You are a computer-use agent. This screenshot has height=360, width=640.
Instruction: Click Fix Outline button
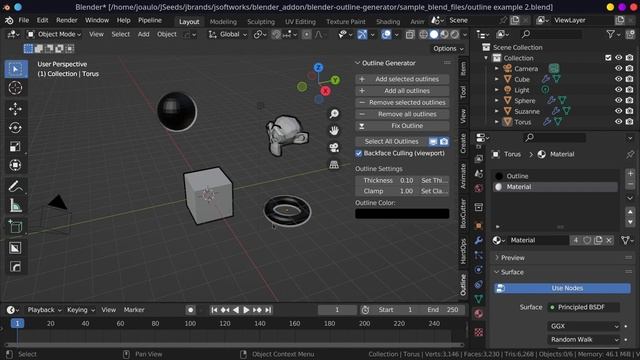coord(402,126)
